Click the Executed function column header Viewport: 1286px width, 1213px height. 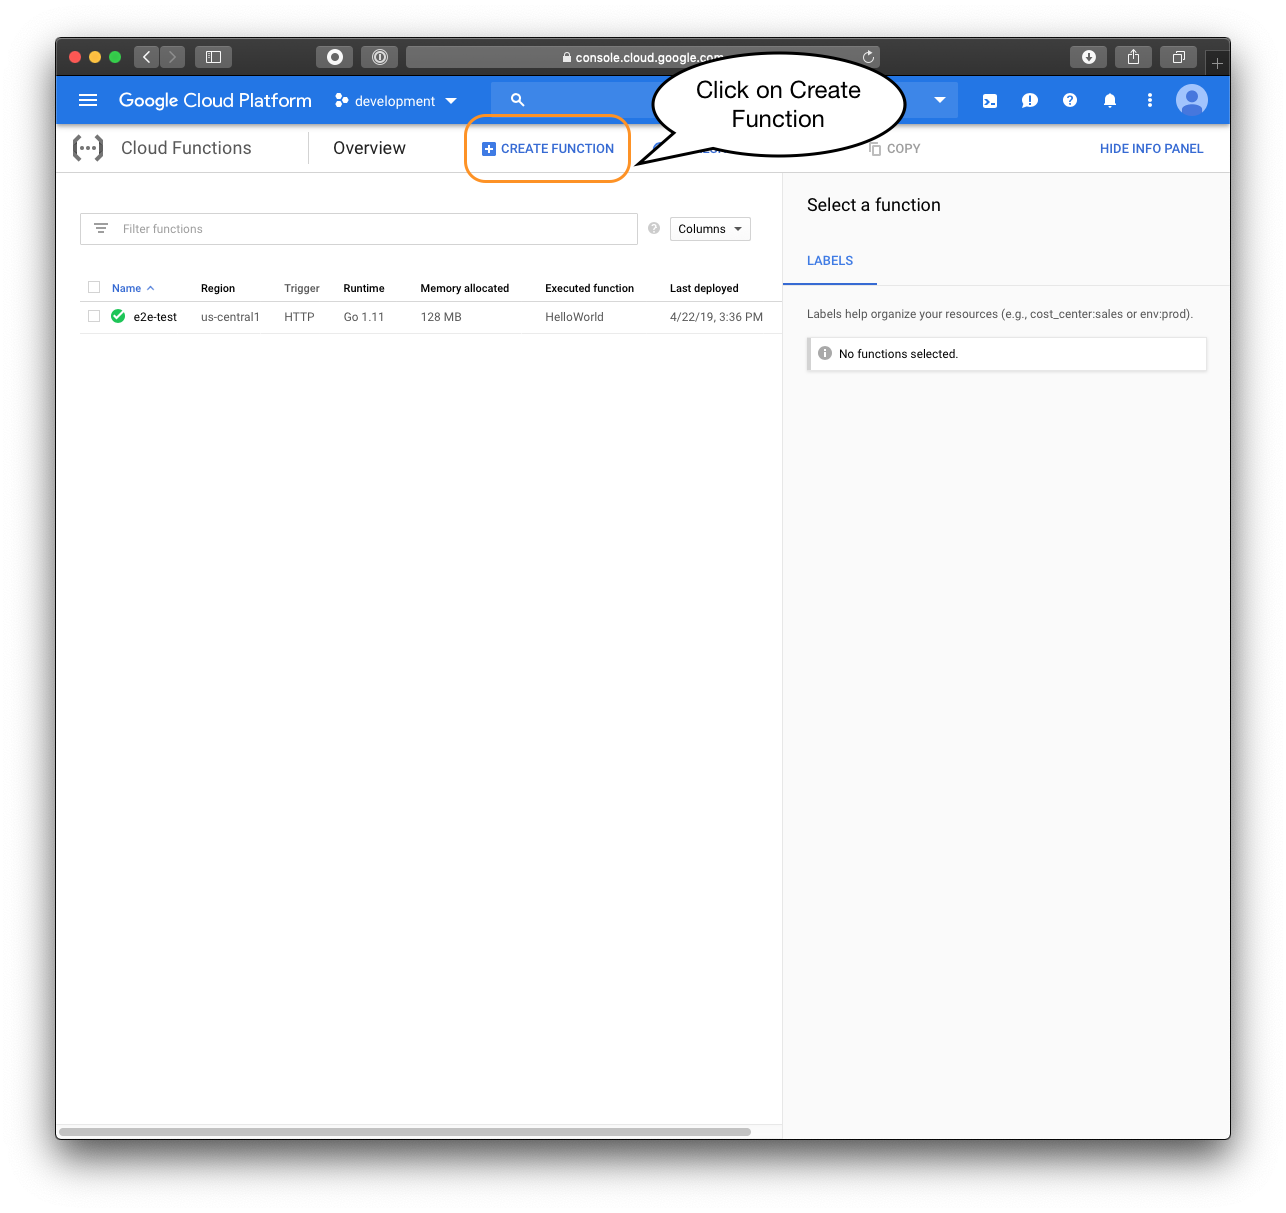click(x=590, y=288)
